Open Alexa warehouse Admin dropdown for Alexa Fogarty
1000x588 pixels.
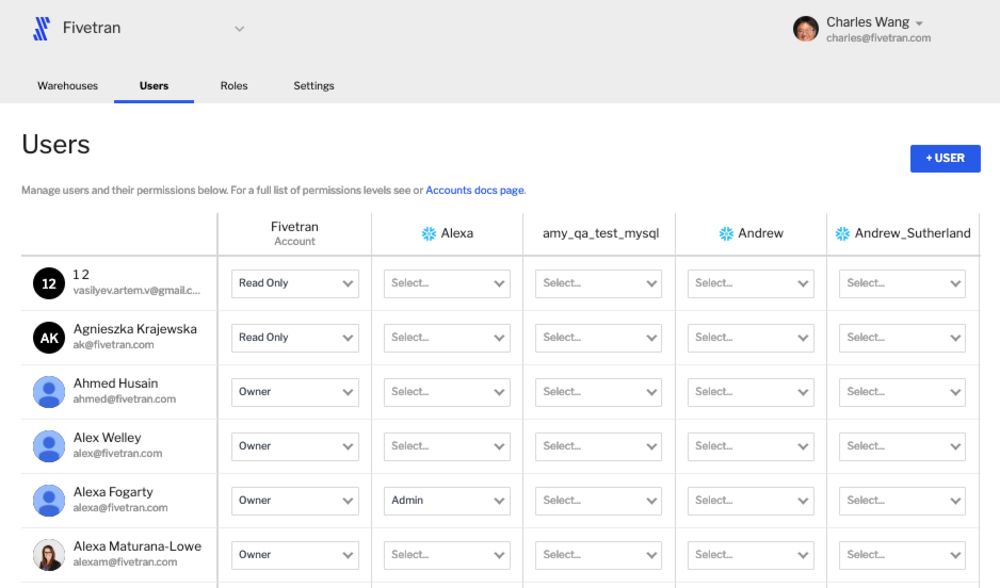[446, 500]
